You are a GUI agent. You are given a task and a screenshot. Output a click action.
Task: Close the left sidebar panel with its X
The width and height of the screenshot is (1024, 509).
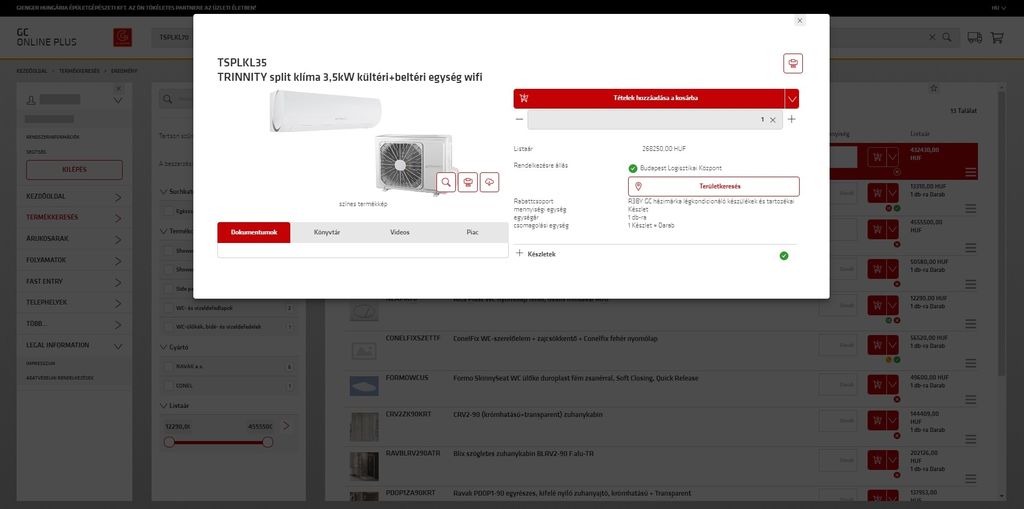pos(118,88)
